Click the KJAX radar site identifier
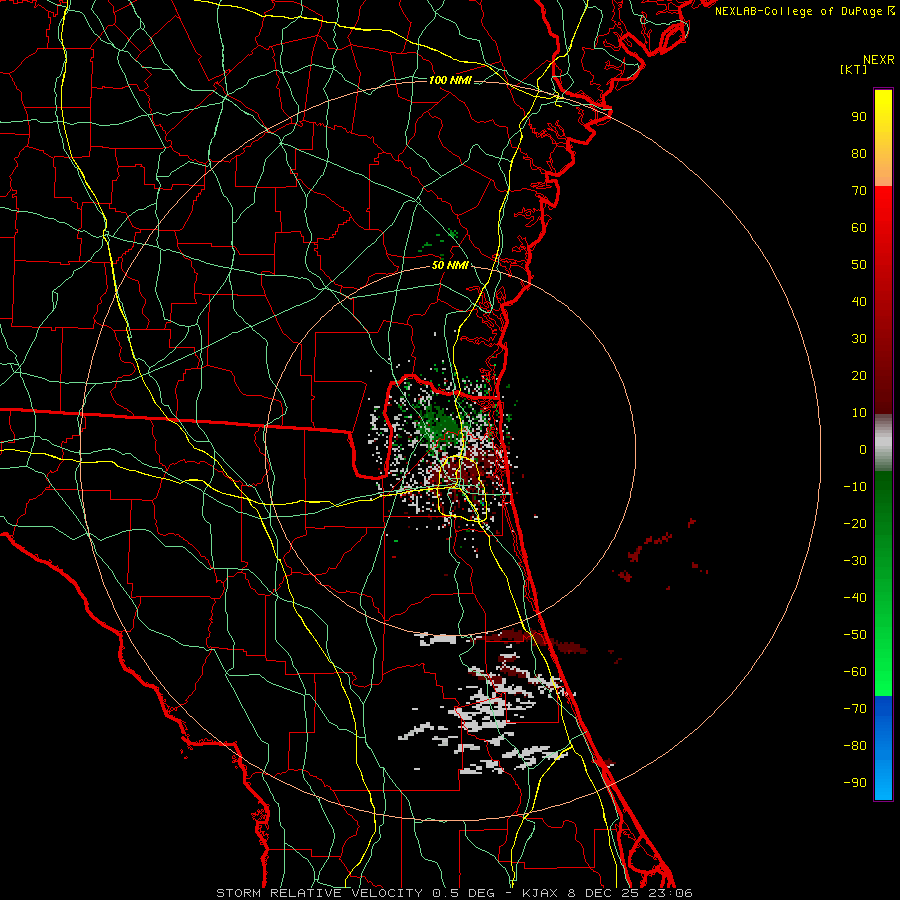 coord(542,893)
